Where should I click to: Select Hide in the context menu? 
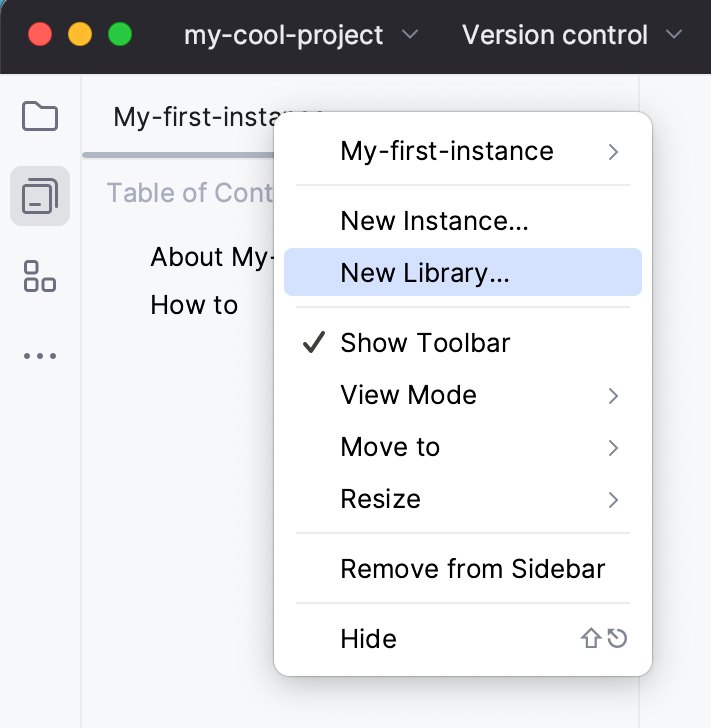[369, 639]
